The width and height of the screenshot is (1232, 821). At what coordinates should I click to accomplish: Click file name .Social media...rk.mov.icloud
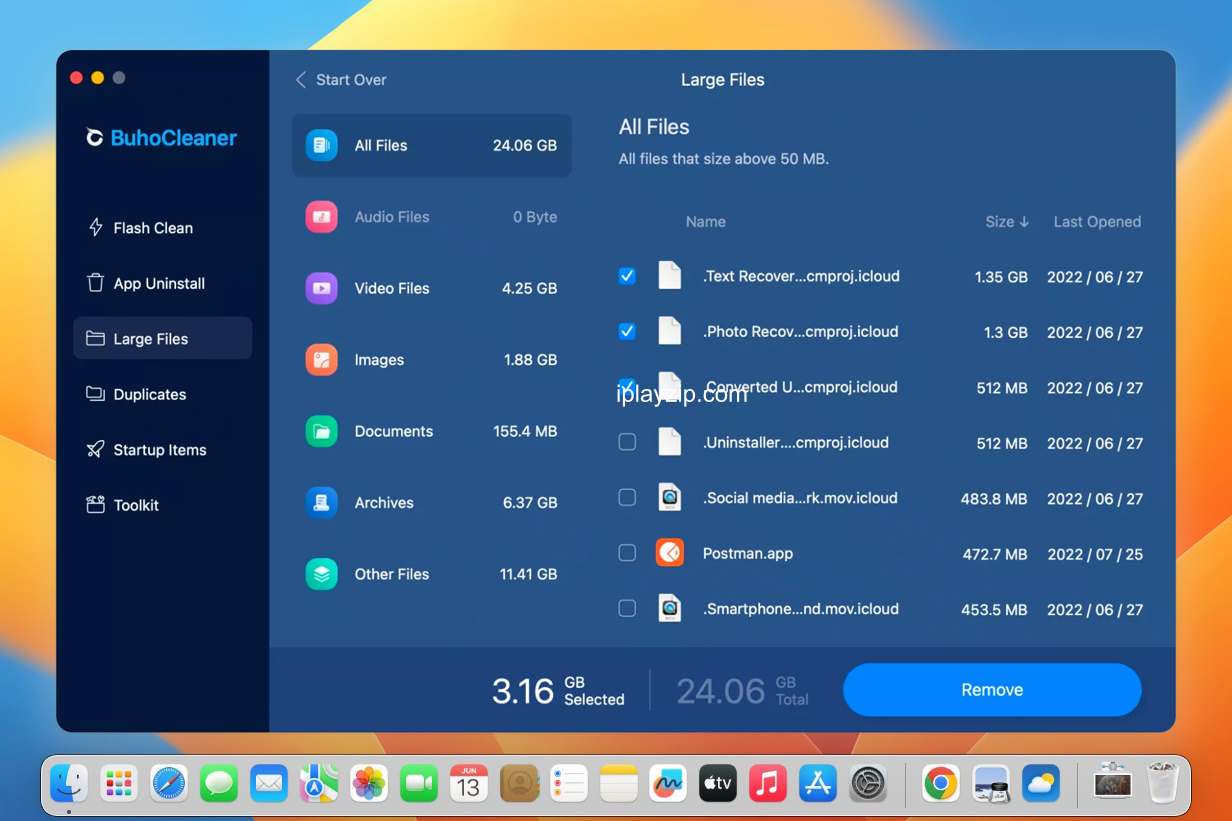[x=800, y=497]
